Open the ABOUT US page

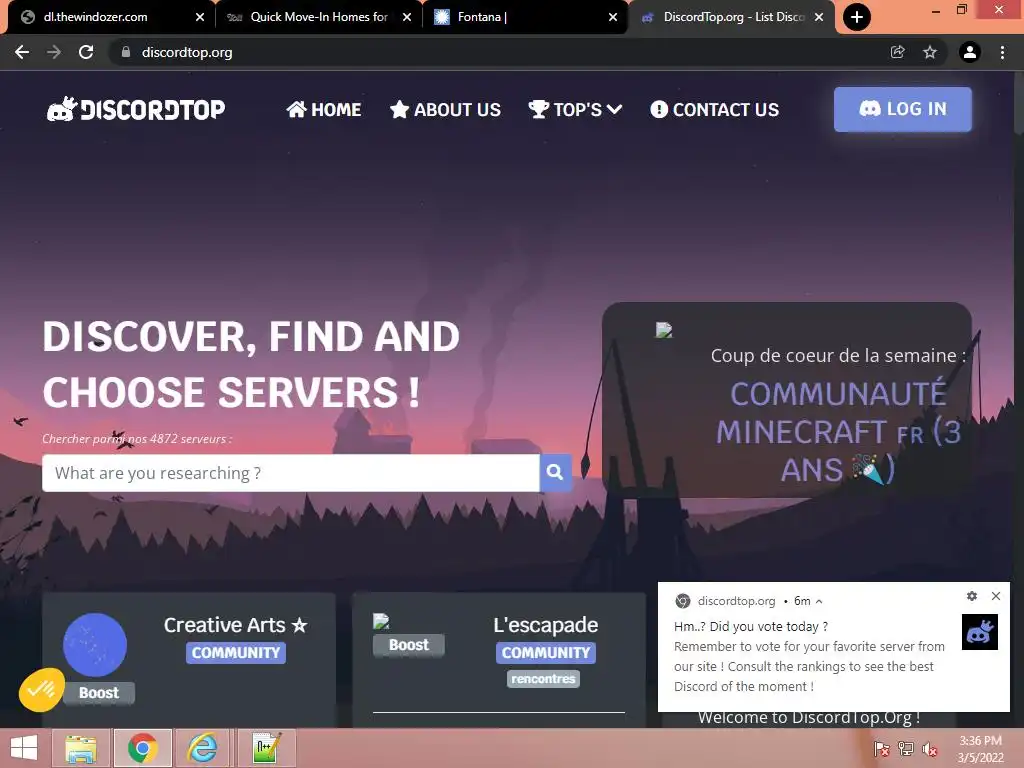(445, 109)
